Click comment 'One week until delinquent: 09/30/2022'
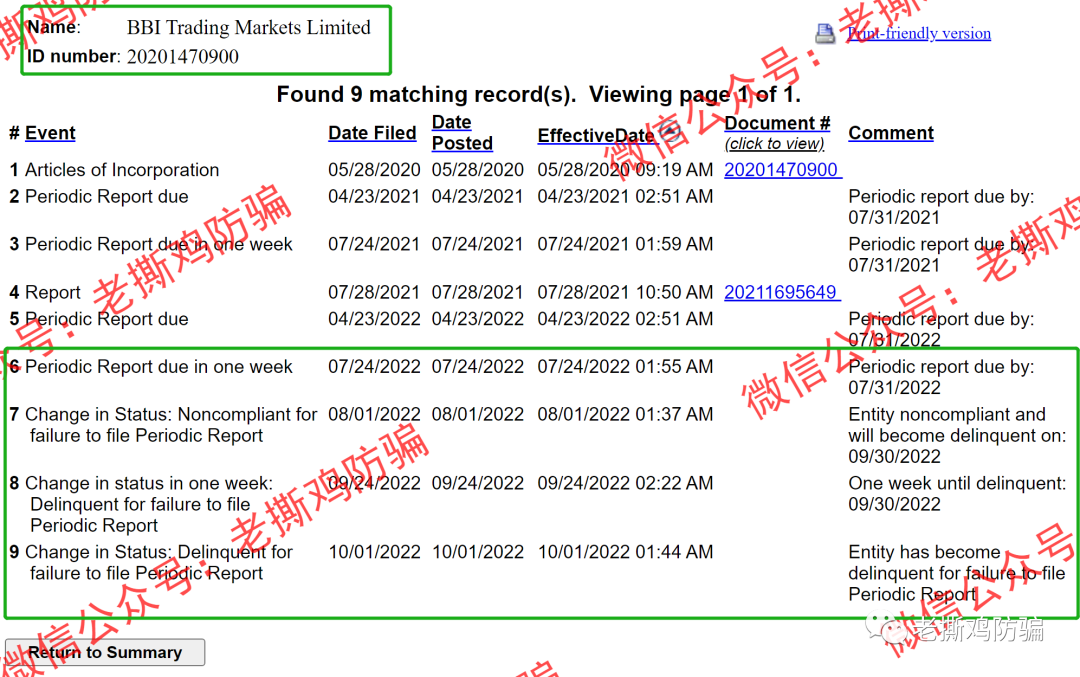Screen dimensions: 1080x677 tap(957, 493)
